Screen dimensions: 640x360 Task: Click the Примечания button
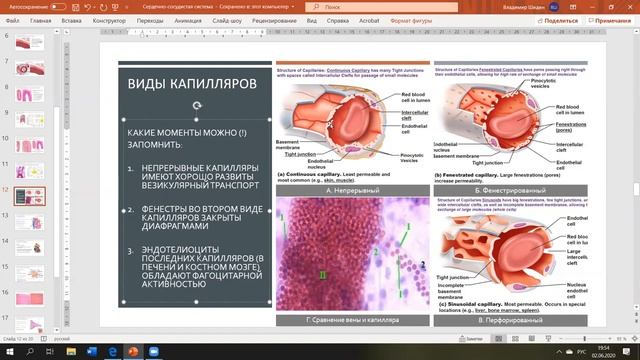coord(610,20)
